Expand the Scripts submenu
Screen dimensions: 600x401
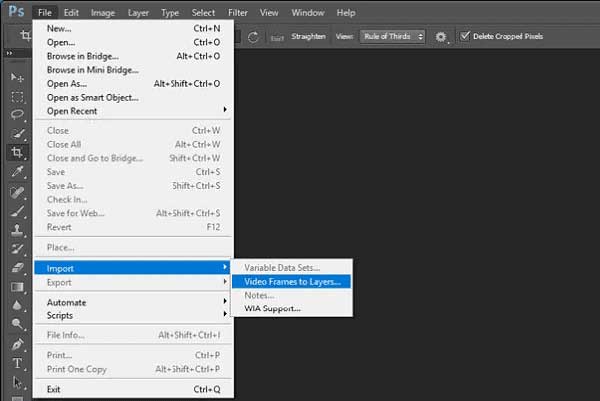pyautogui.click(x=132, y=315)
